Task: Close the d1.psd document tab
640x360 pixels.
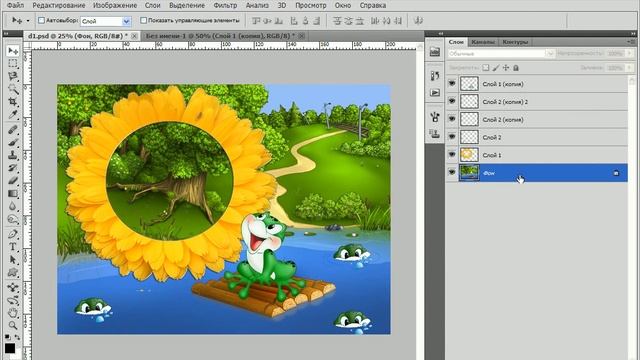Action: click(x=134, y=36)
